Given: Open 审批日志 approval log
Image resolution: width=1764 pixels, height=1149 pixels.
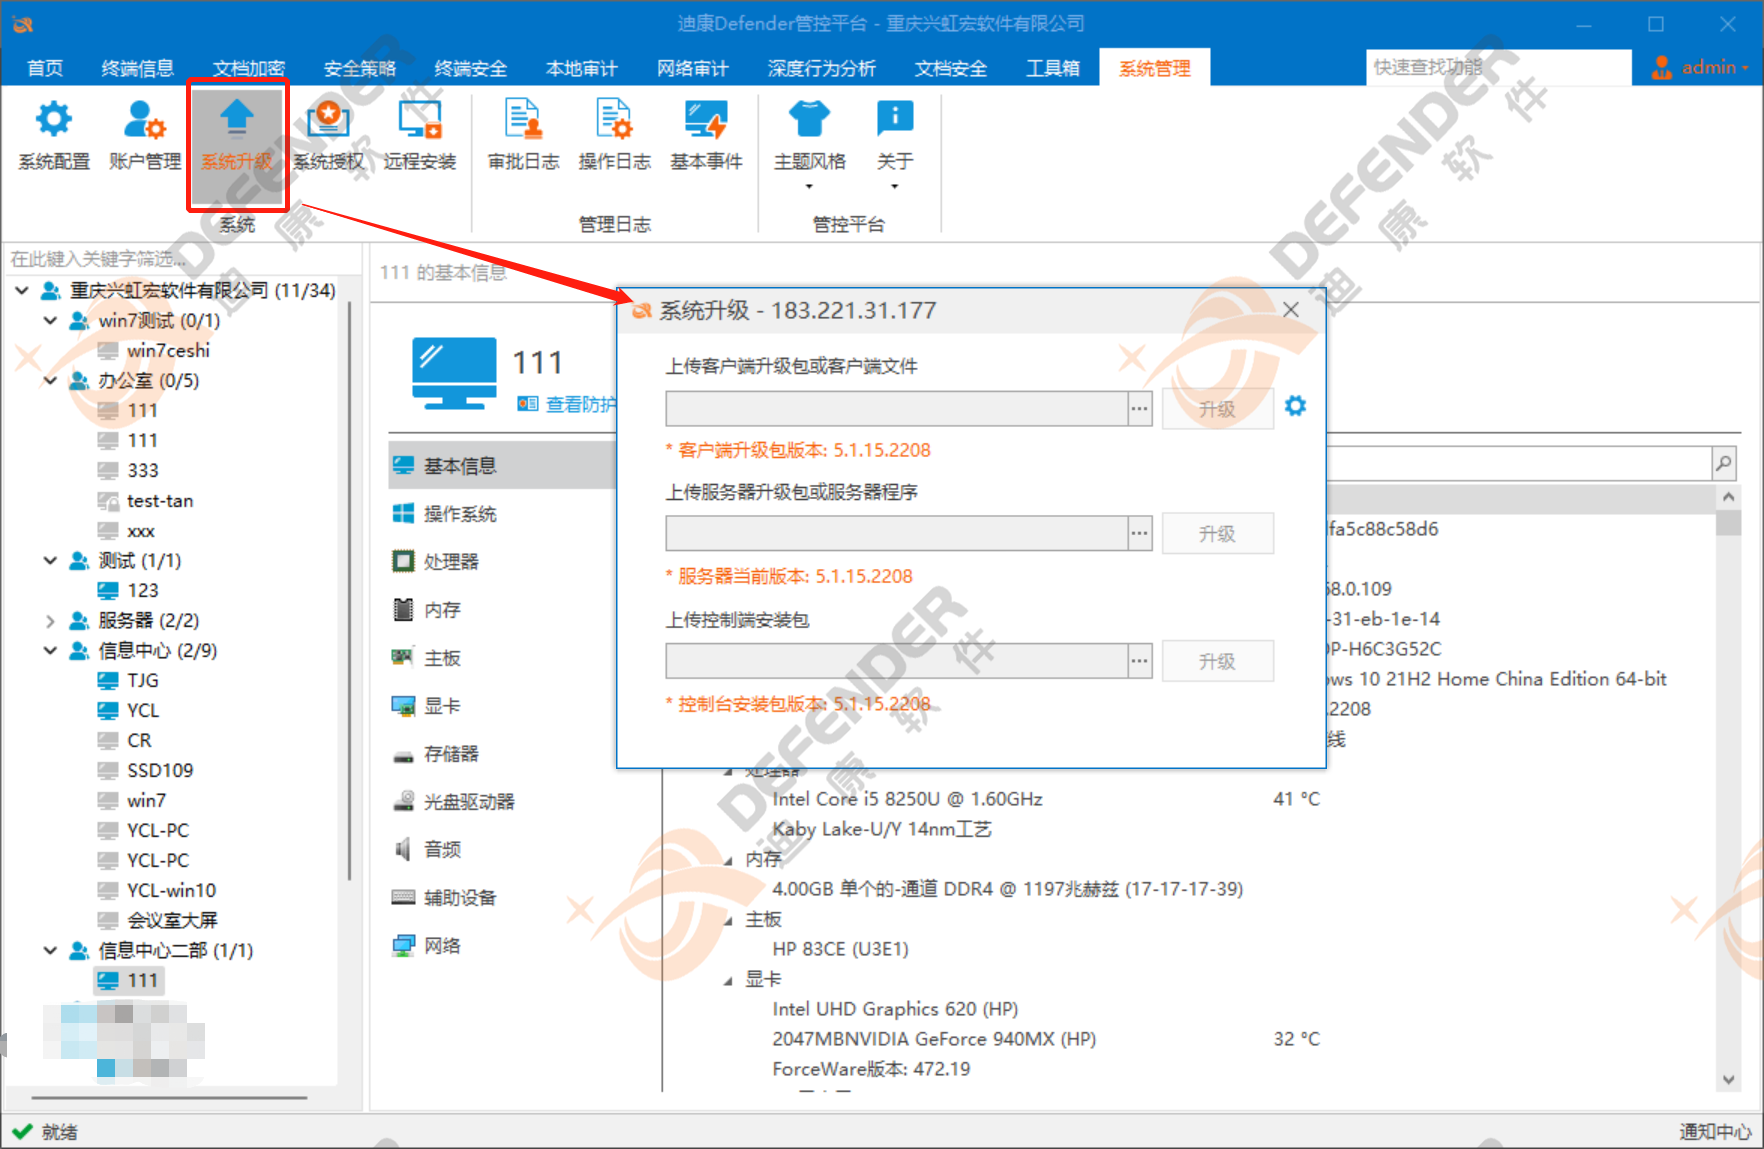Looking at the screenshot, I should [x=523, y=134].
